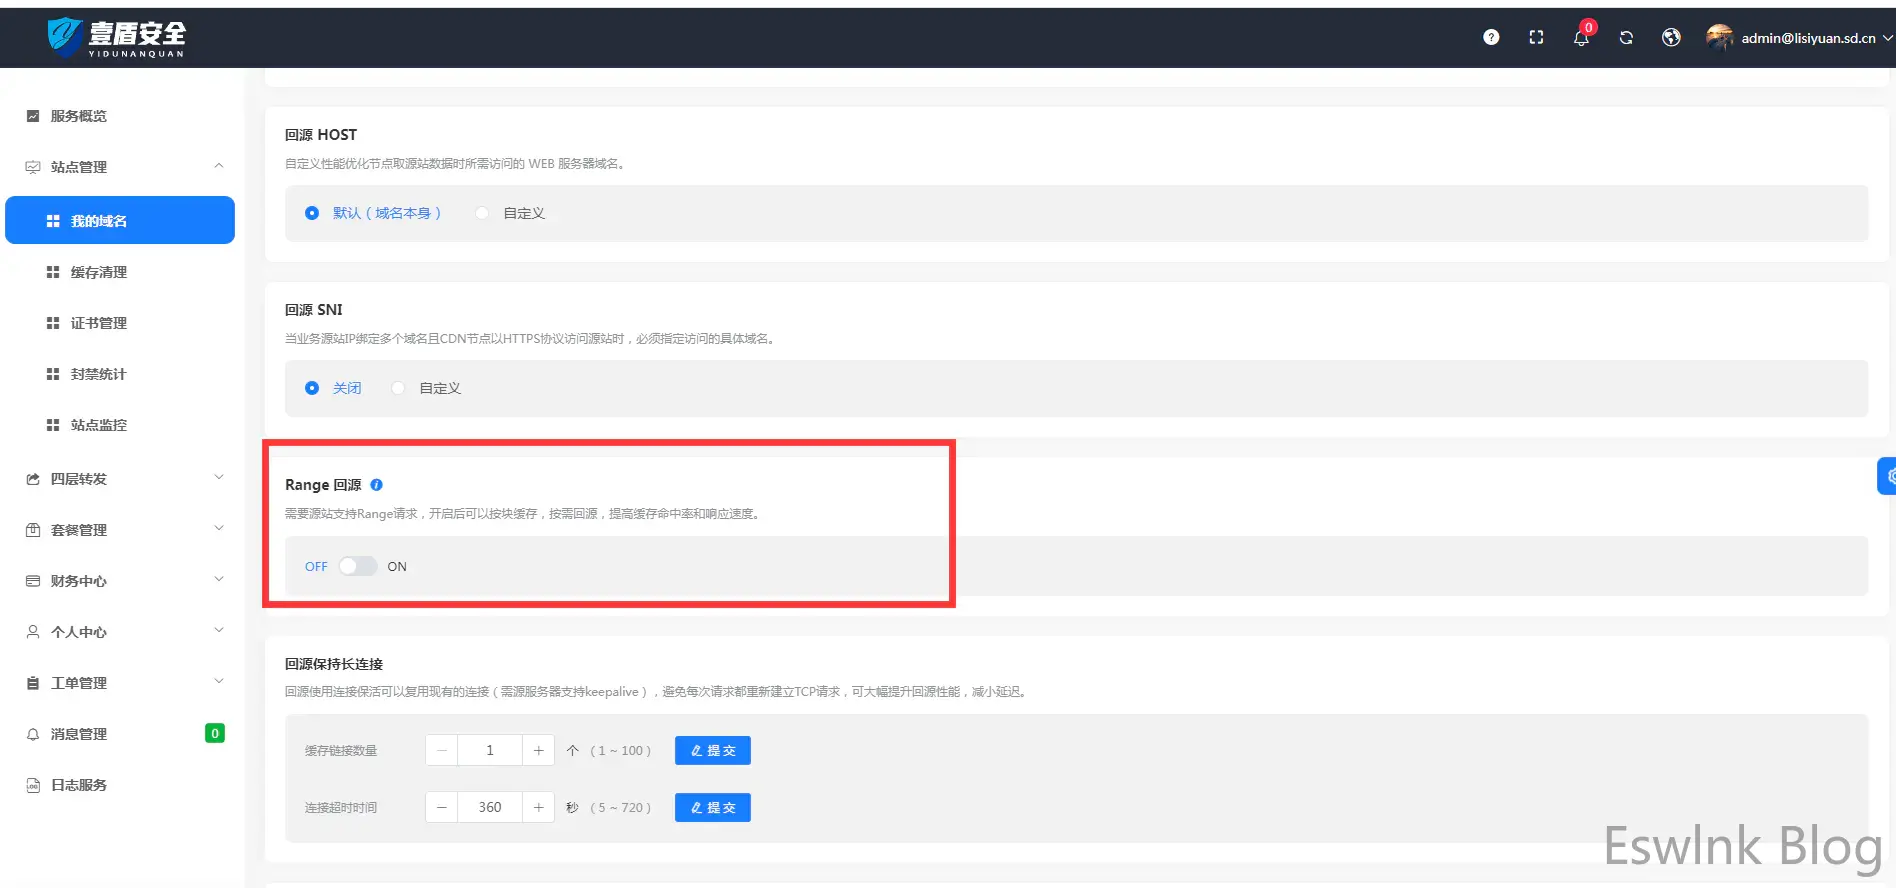The height and width of the screenshot is (888, 1896).
Task: Open 缓存清理 in the sidebar
Action: click(99, 272)
